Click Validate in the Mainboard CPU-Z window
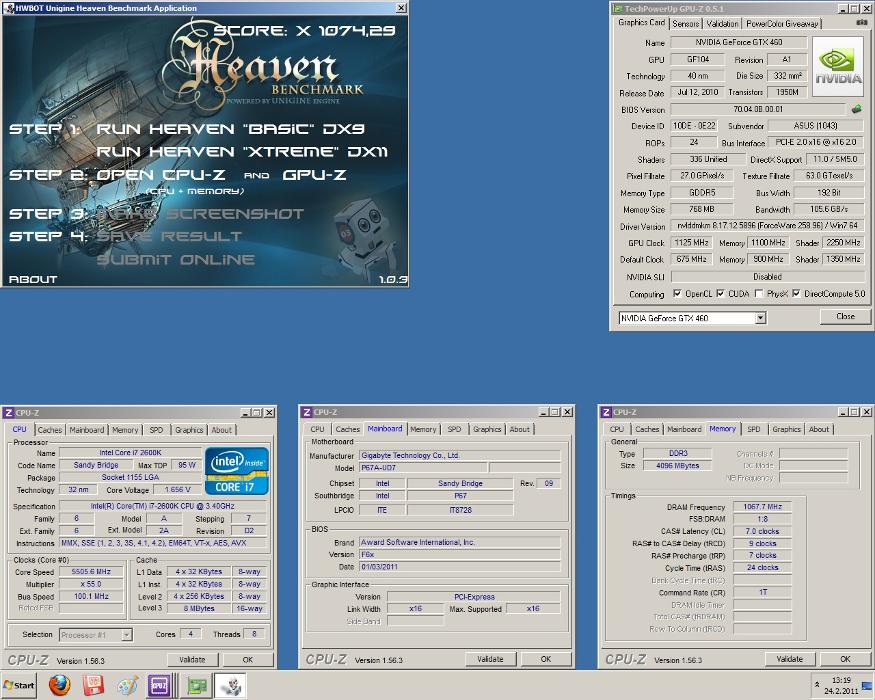Viewport: 875px width, 700px height. click(x=491, y=659)
